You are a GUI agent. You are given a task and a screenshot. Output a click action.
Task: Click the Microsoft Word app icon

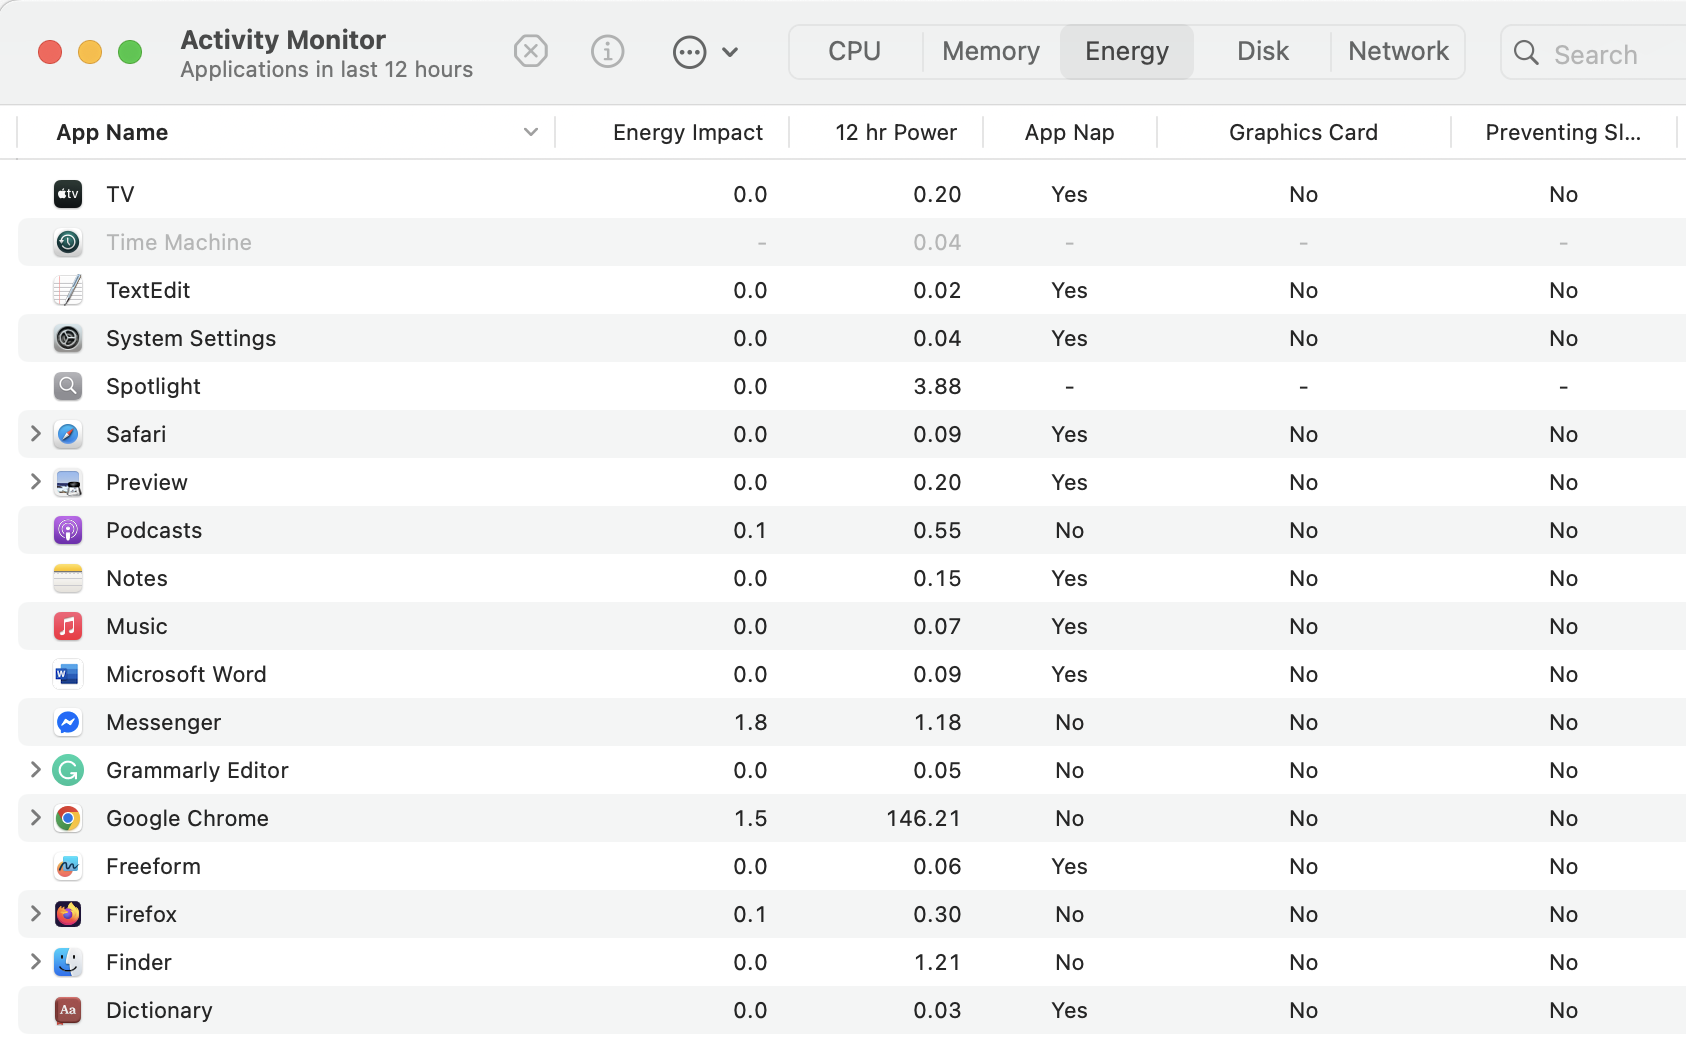coord(68,675)
